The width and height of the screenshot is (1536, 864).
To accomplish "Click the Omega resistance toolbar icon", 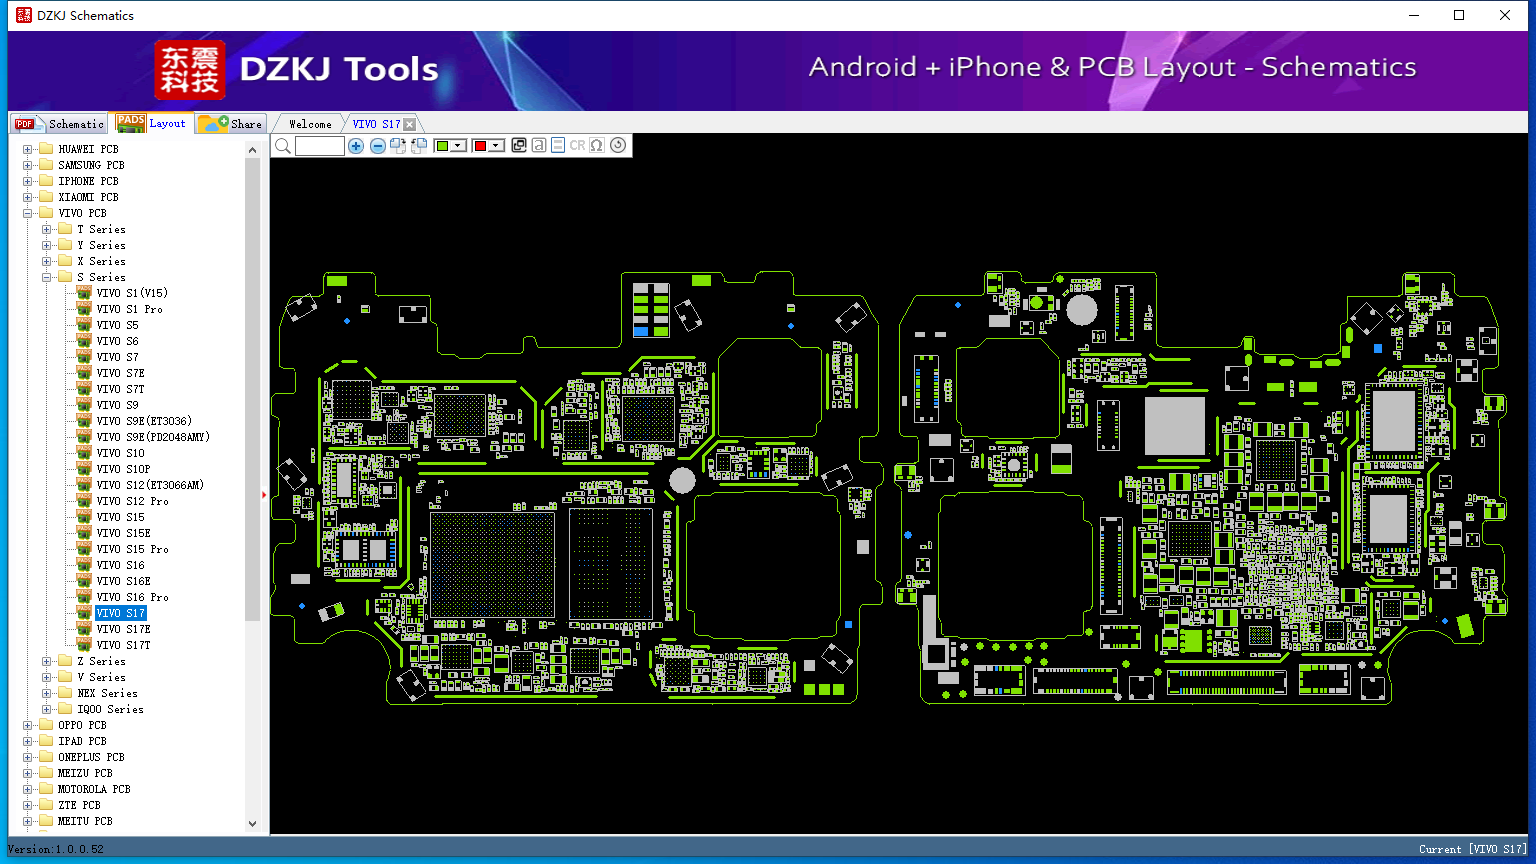I will click(597, 145).
